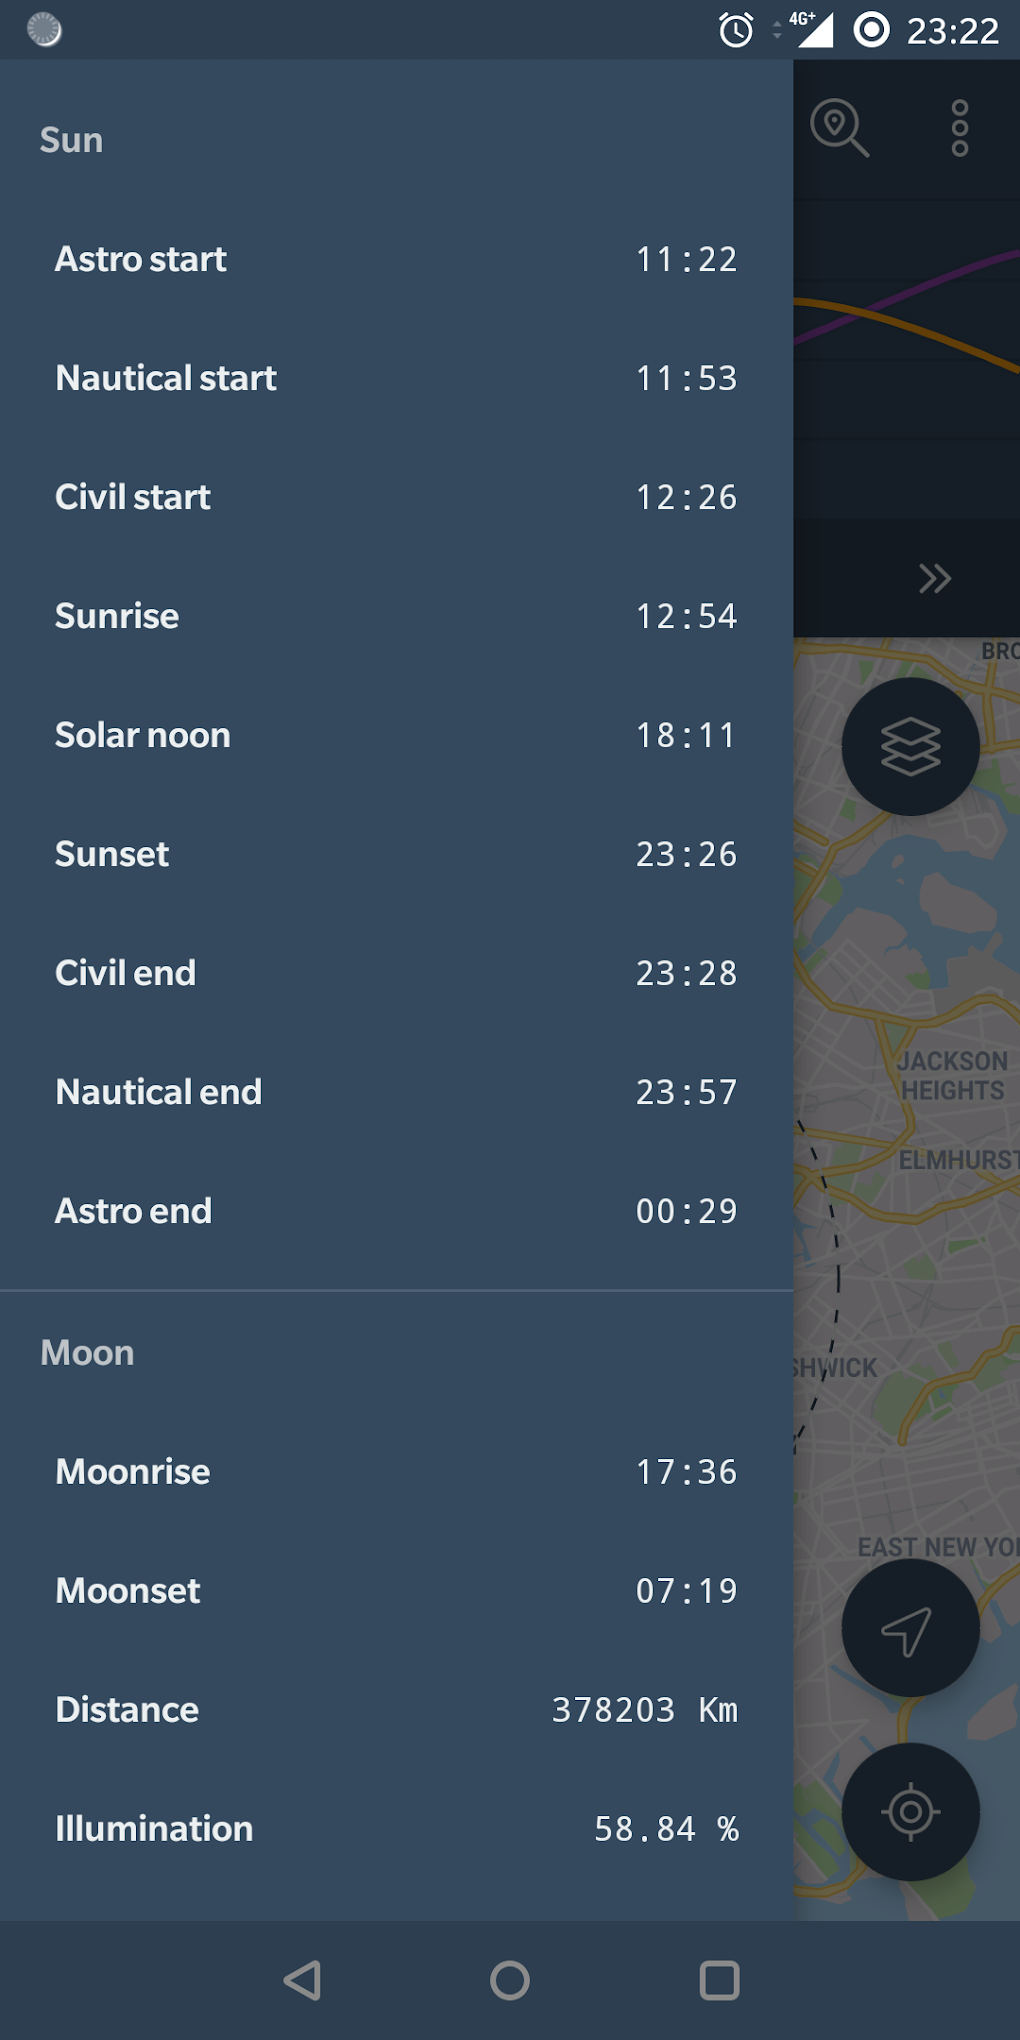Image resolution: width=1020 pixels, height=2040 pixels.
Task: Tap the Moon Distance row
Action: pos(395,1709)
